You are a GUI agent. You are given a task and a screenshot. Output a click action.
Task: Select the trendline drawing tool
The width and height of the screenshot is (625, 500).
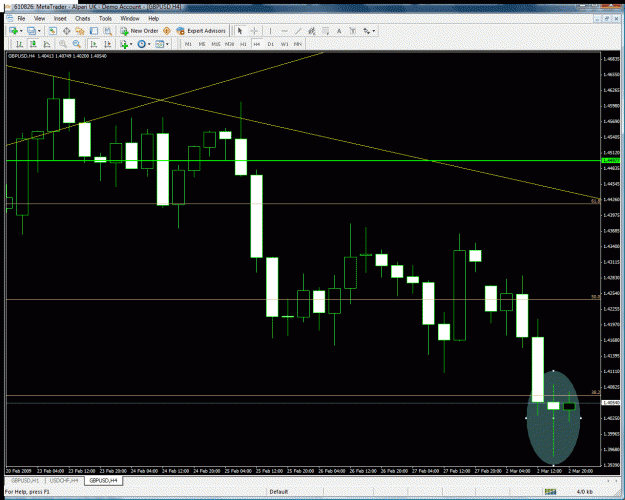(298, 31)
